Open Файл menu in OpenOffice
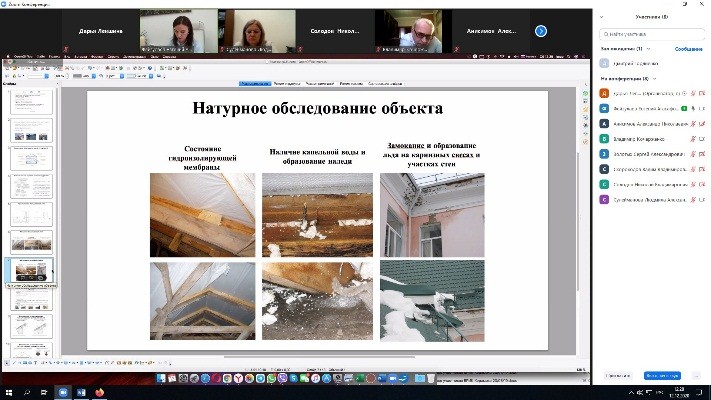 point(40,57)
